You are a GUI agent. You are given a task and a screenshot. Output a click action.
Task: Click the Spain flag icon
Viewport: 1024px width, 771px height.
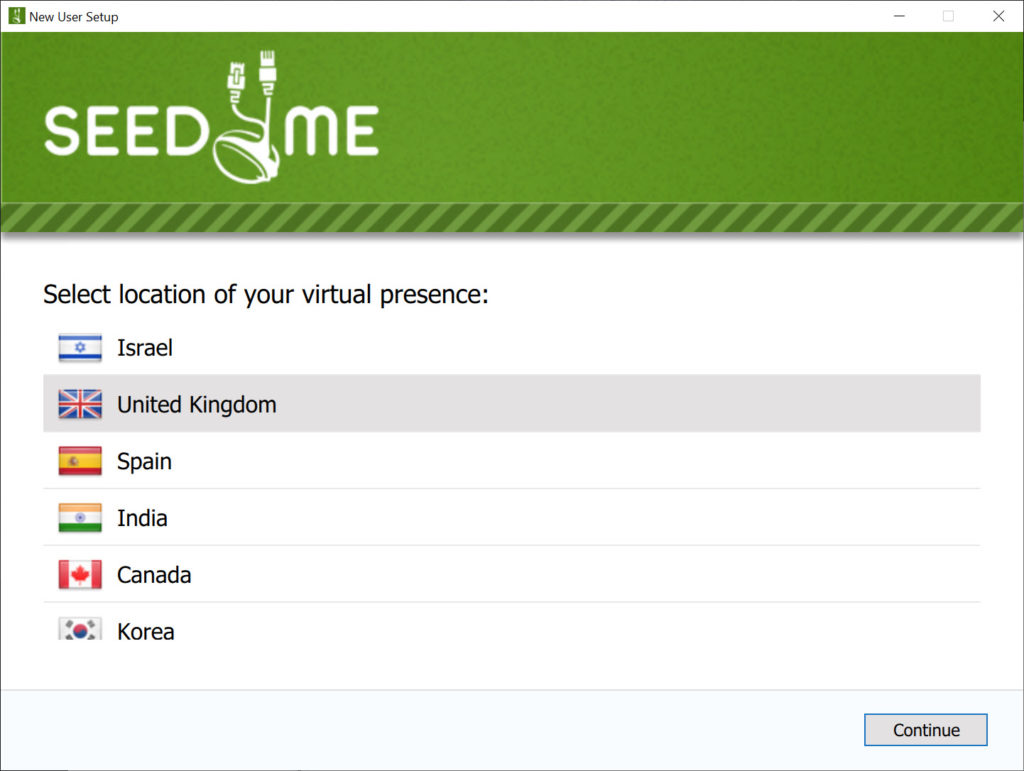point(80,461)
